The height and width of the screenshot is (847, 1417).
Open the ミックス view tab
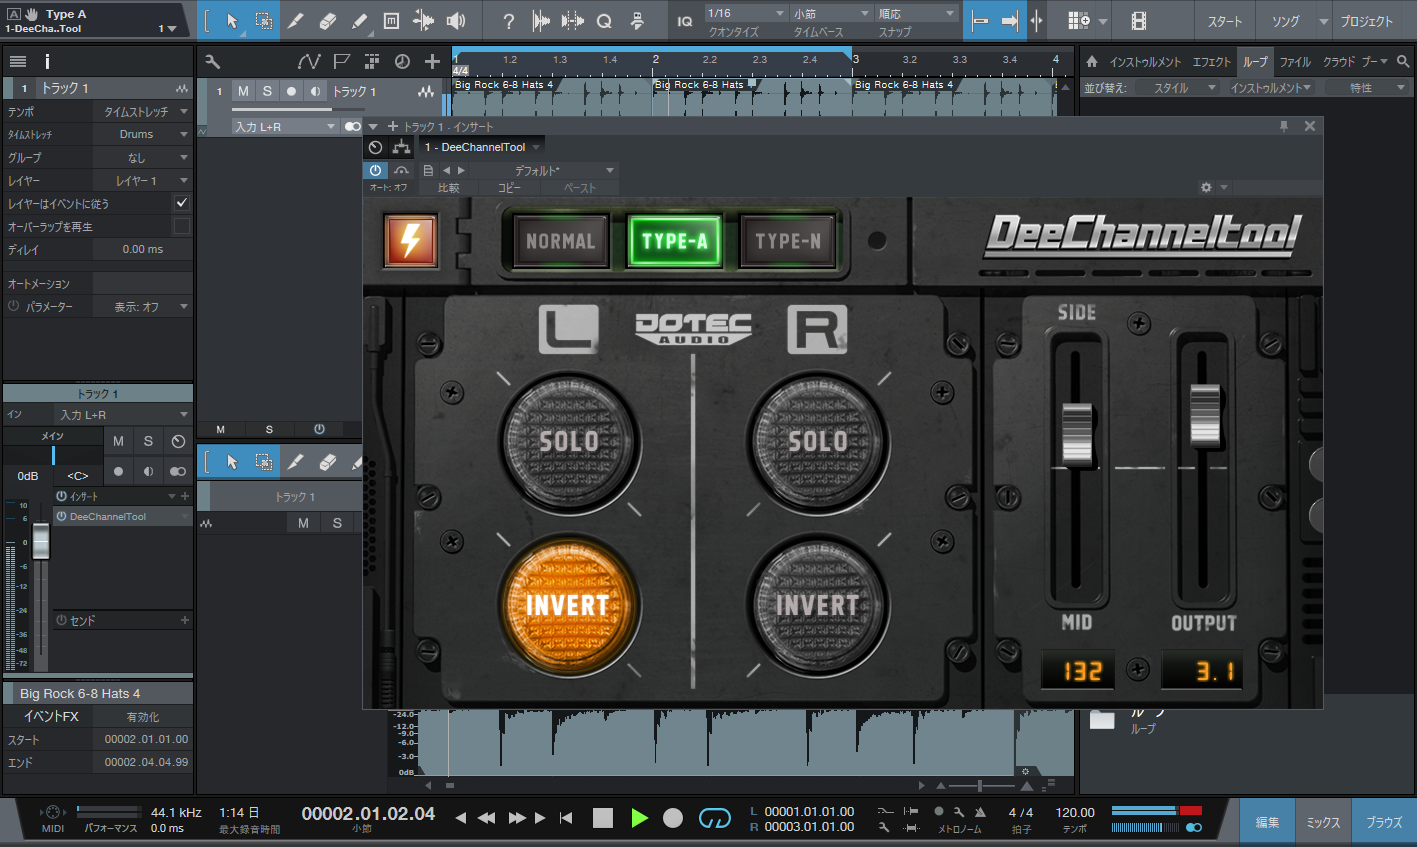point(1322,822)
